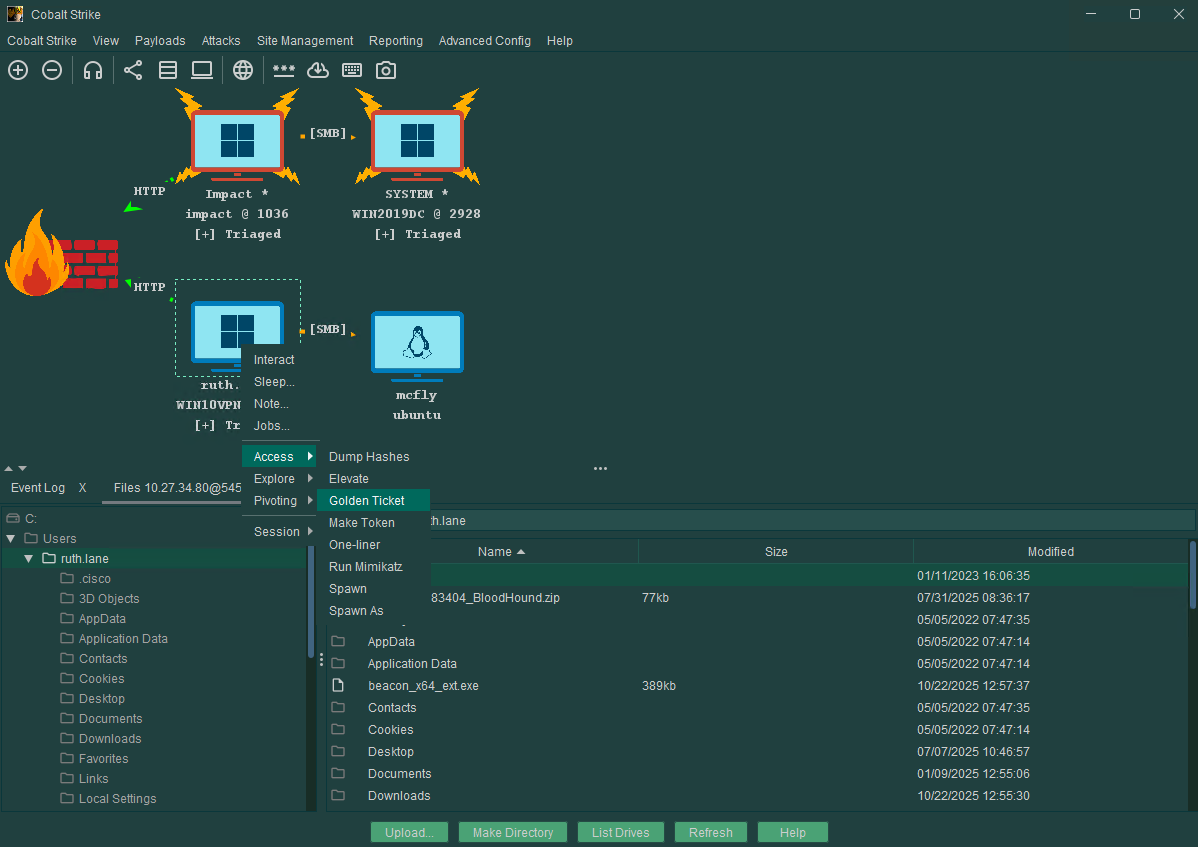Open target table with laptop icon

point(202,70)
